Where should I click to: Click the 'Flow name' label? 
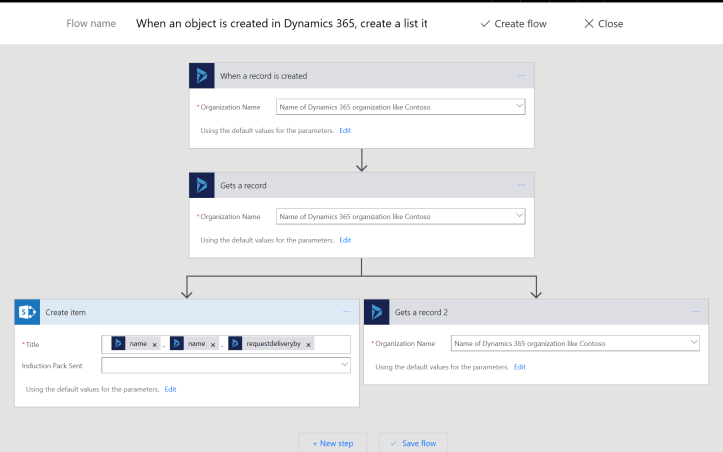(x=91, y=24)
